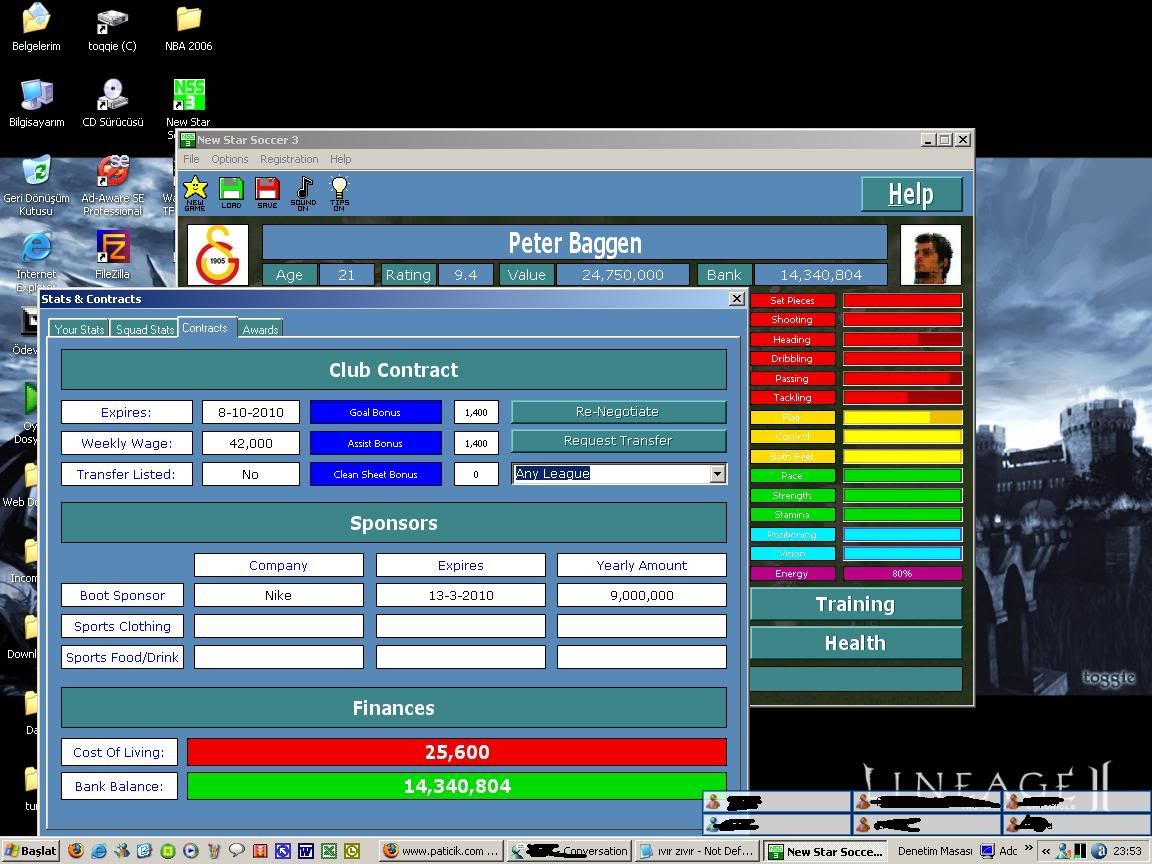The width and height of the screenshot is (1152, 864).
Task: Click the Passing skill bar
Action: (902, 378)
